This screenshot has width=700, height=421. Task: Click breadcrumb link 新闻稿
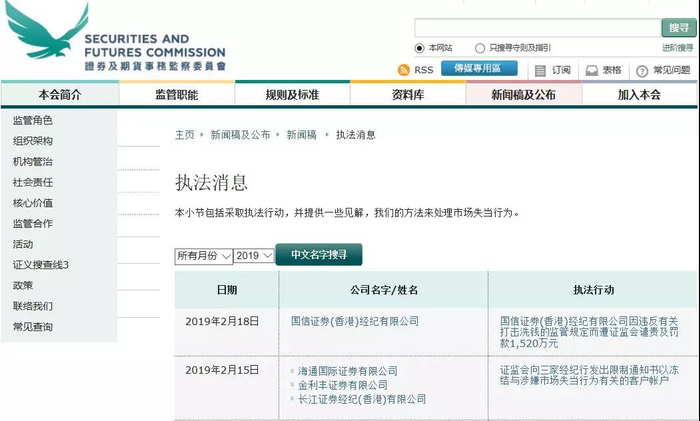pyautogui.click(x=301, y=135)
